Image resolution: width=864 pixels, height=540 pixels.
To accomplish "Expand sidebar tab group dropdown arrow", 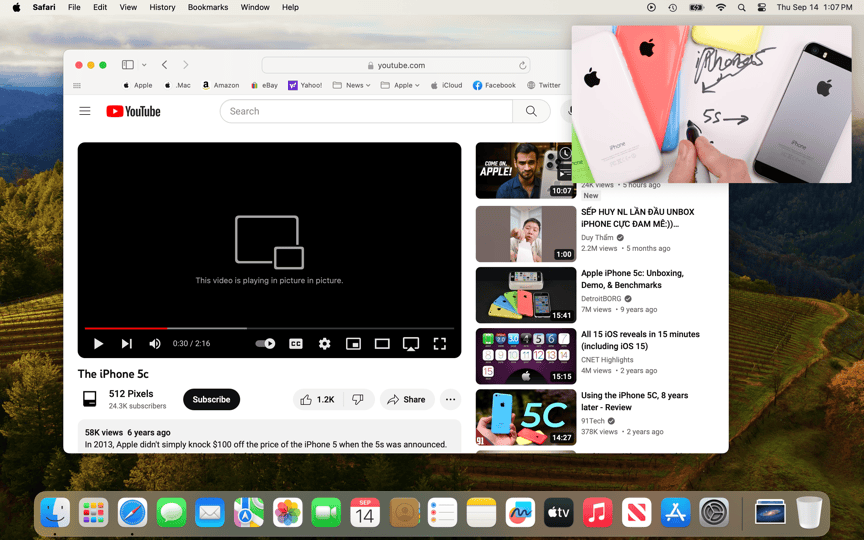I will pos(144,65).
